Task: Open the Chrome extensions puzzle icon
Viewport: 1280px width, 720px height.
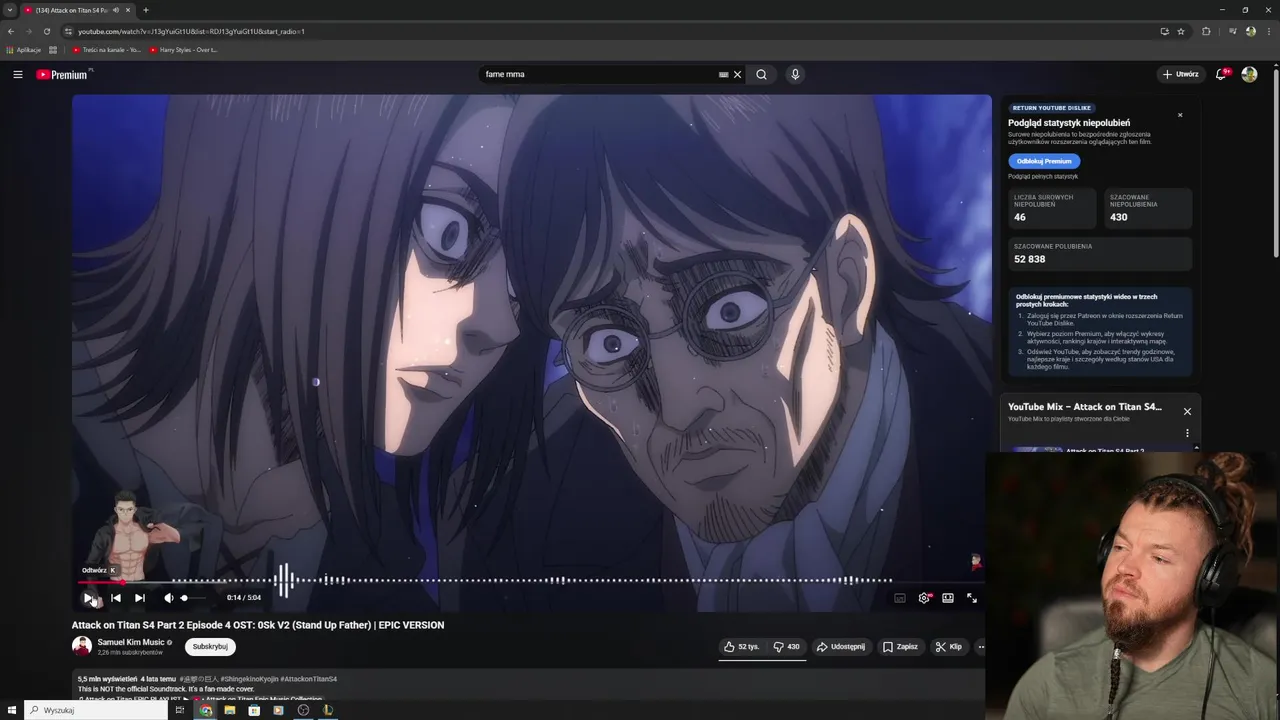Action: pyautogui.click(x=1206, y=31)
